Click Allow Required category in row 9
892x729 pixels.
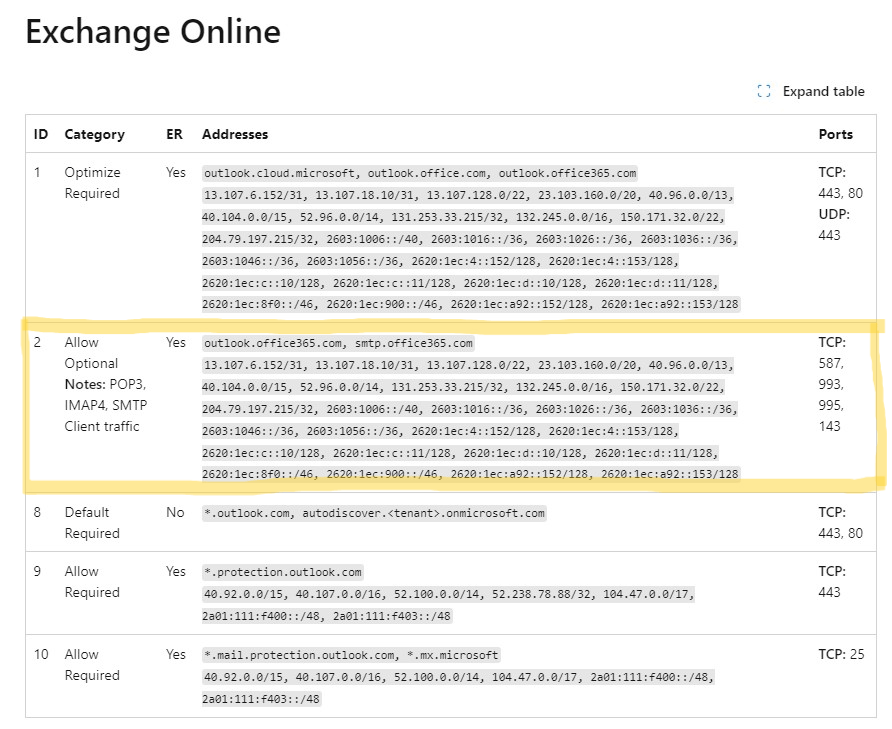click(92, 582)
